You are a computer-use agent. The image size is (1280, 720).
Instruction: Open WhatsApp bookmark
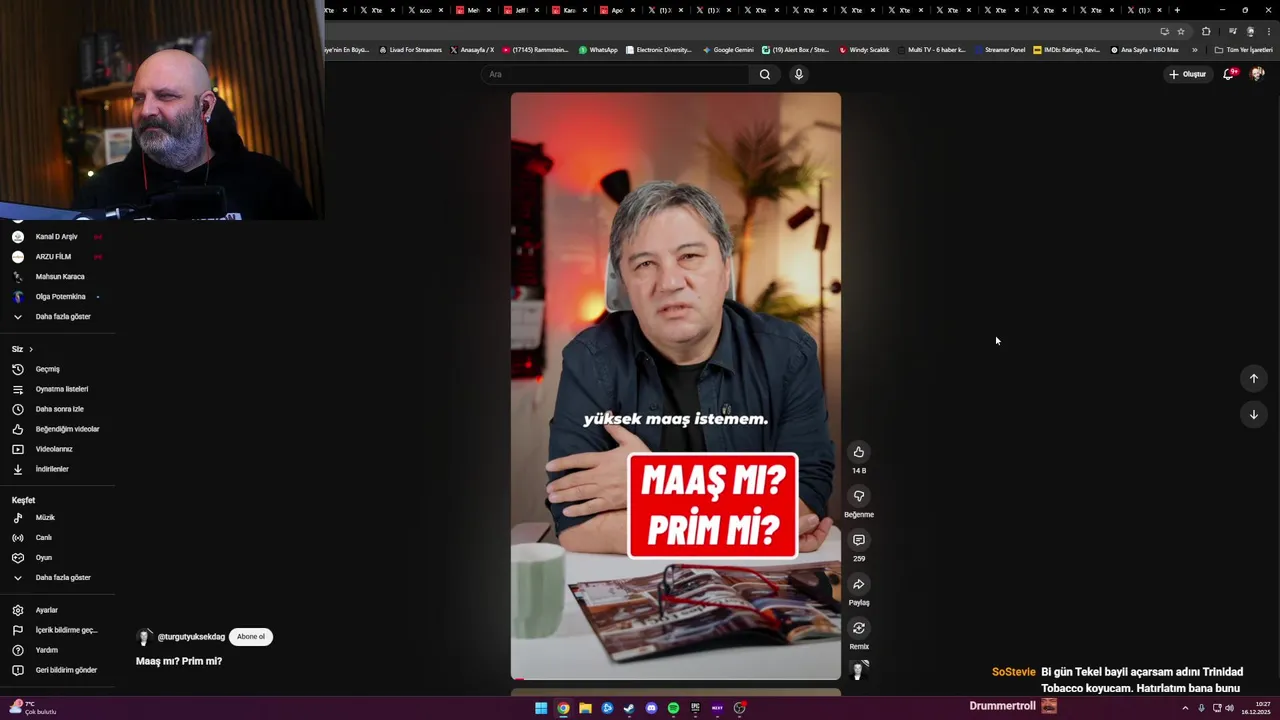point(598,49)
